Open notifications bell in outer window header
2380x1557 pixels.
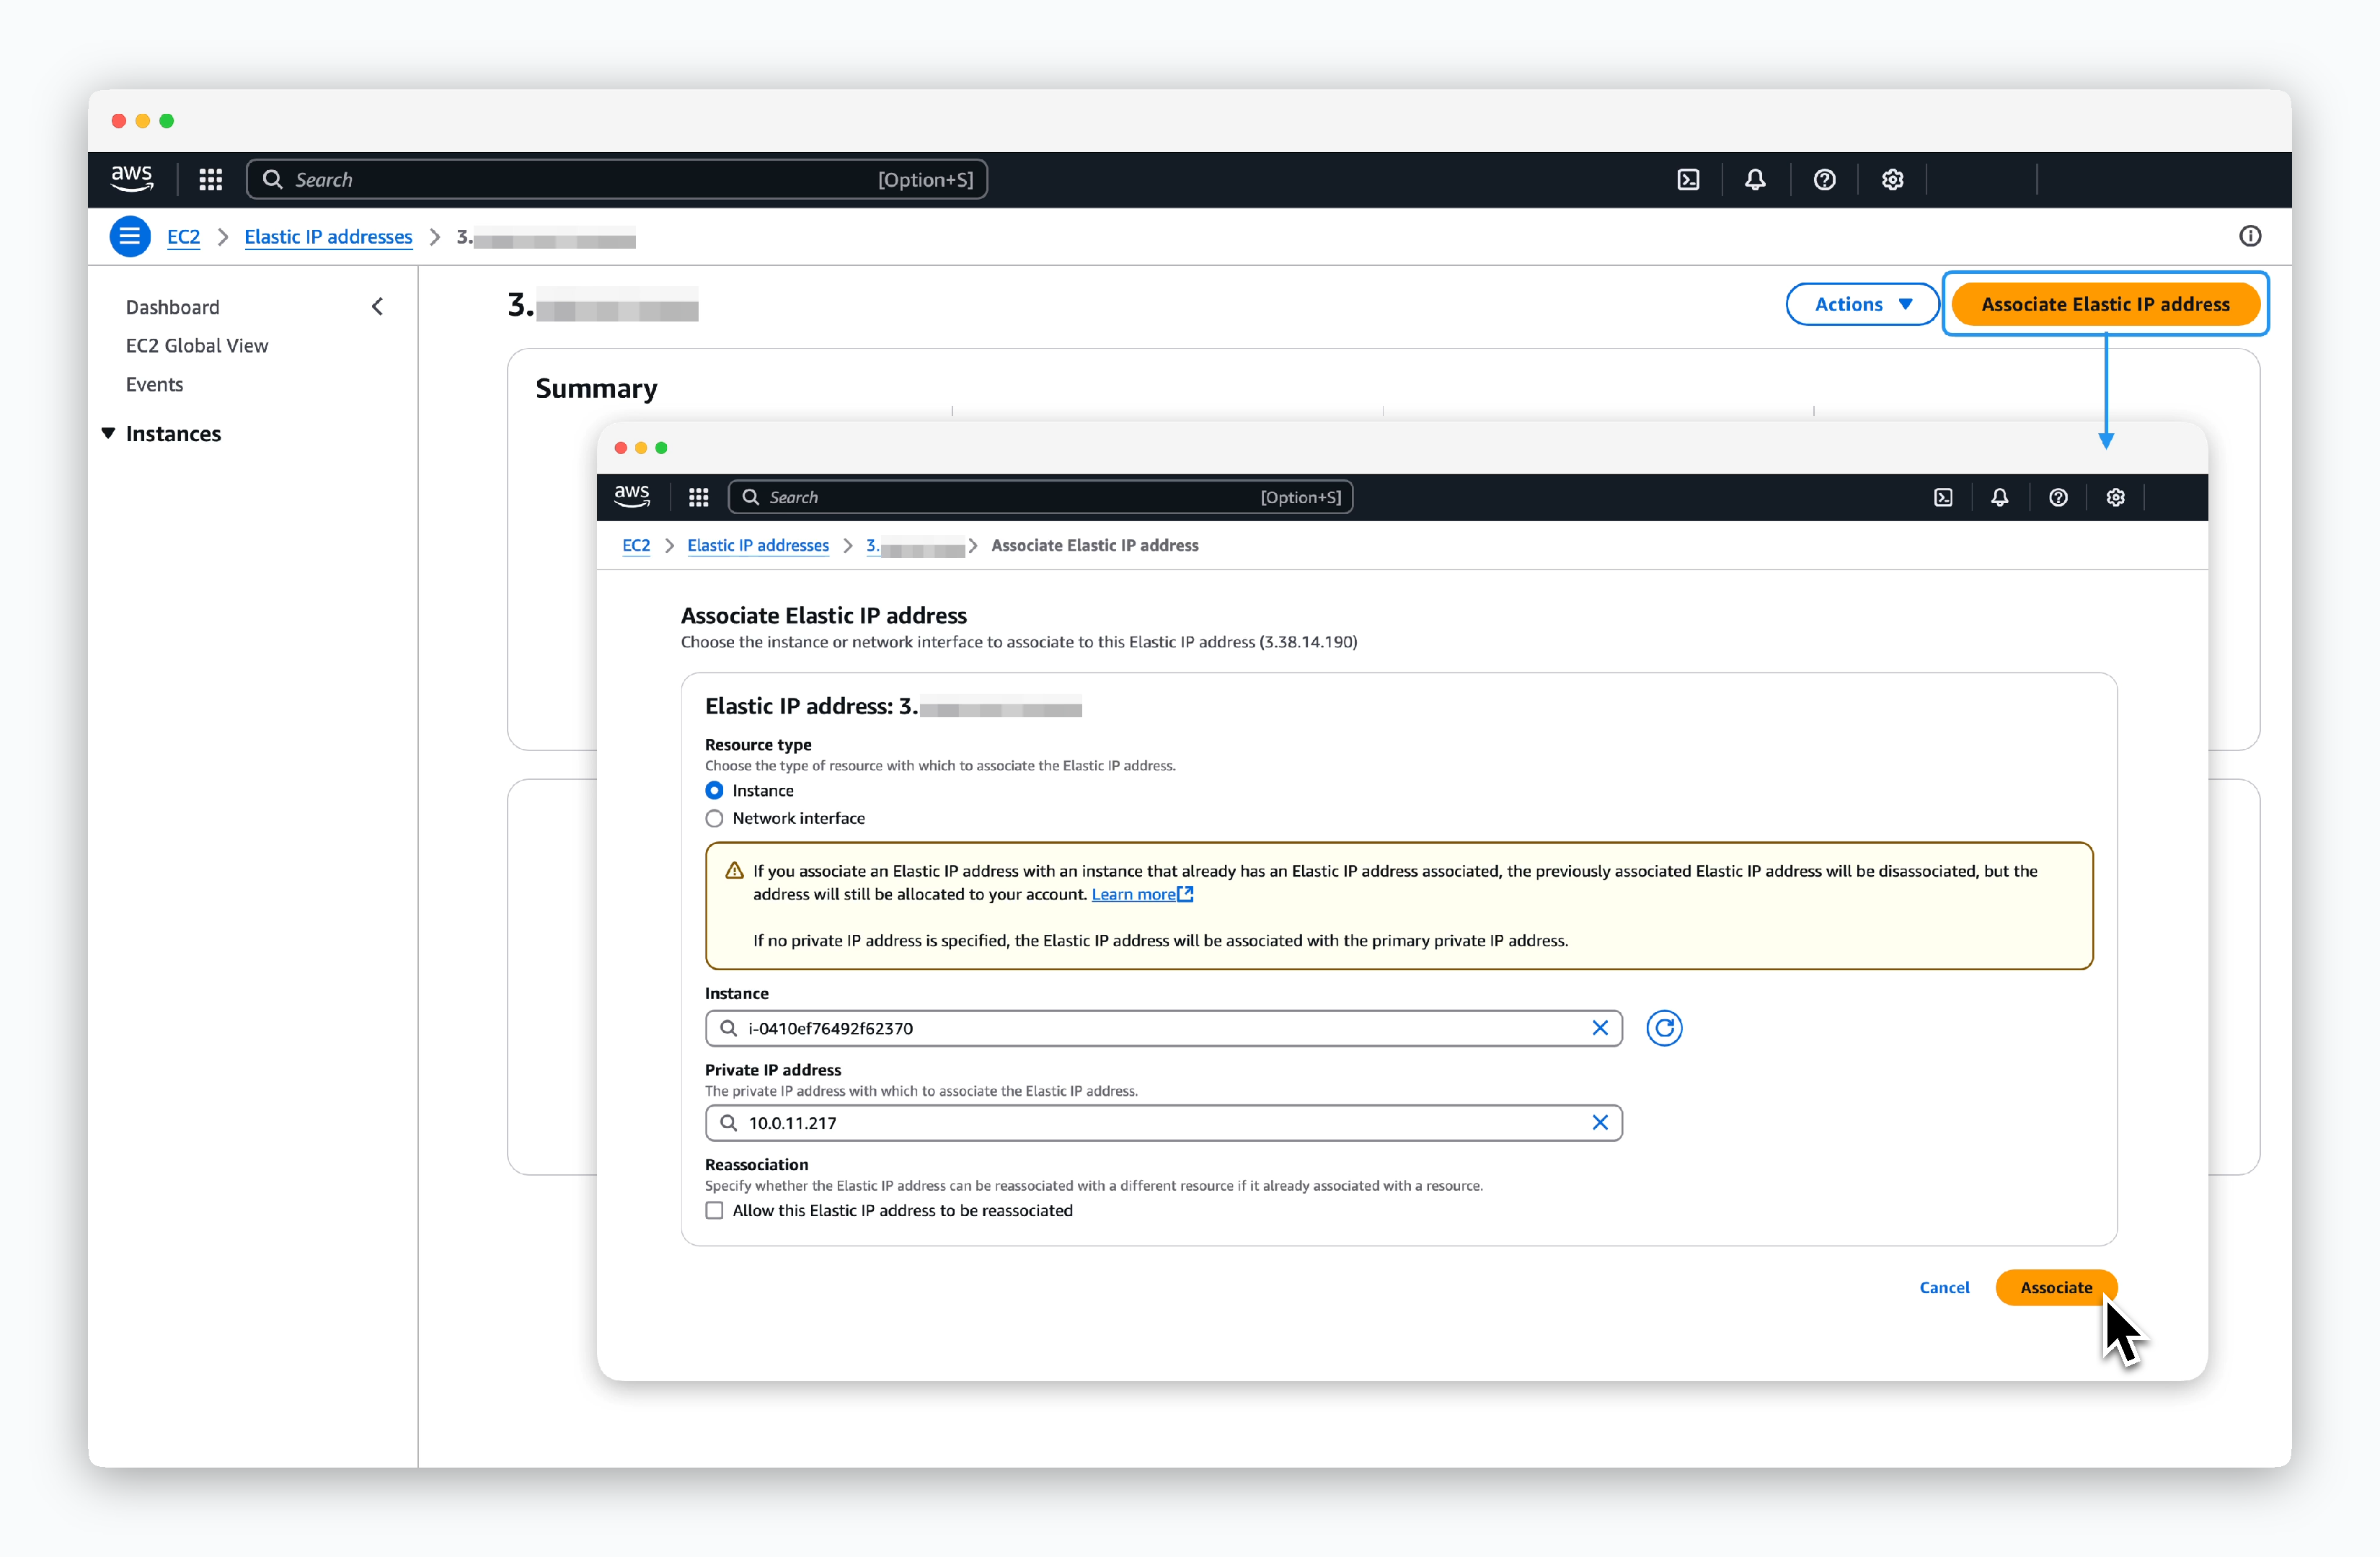(1755, 180)
